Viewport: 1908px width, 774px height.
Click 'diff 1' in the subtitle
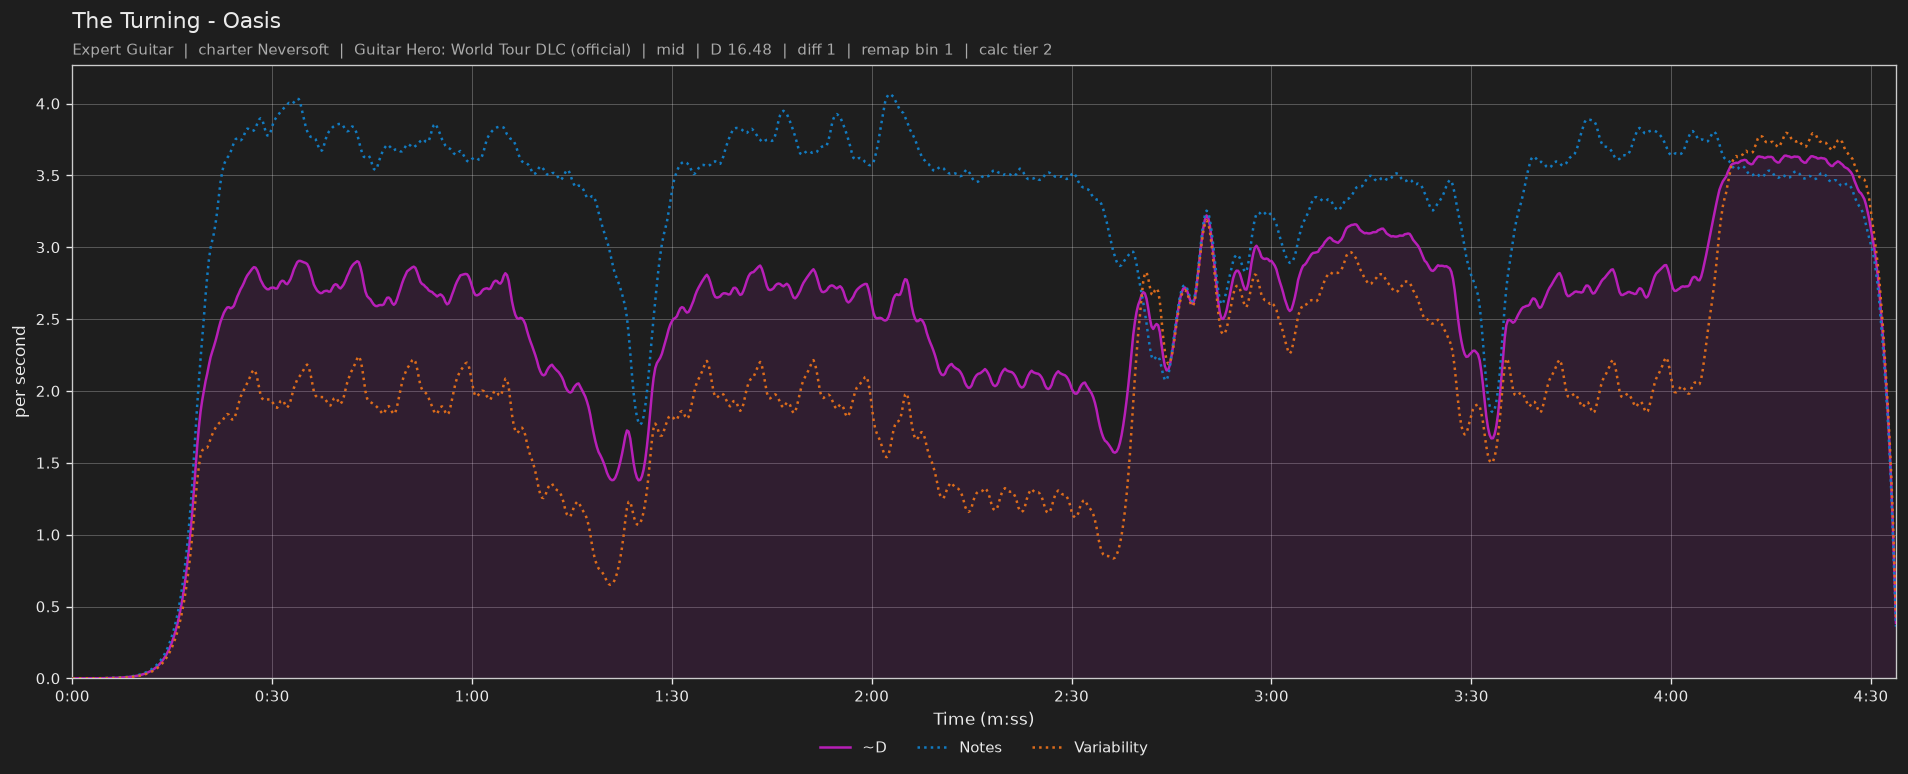tap(816, 50)
